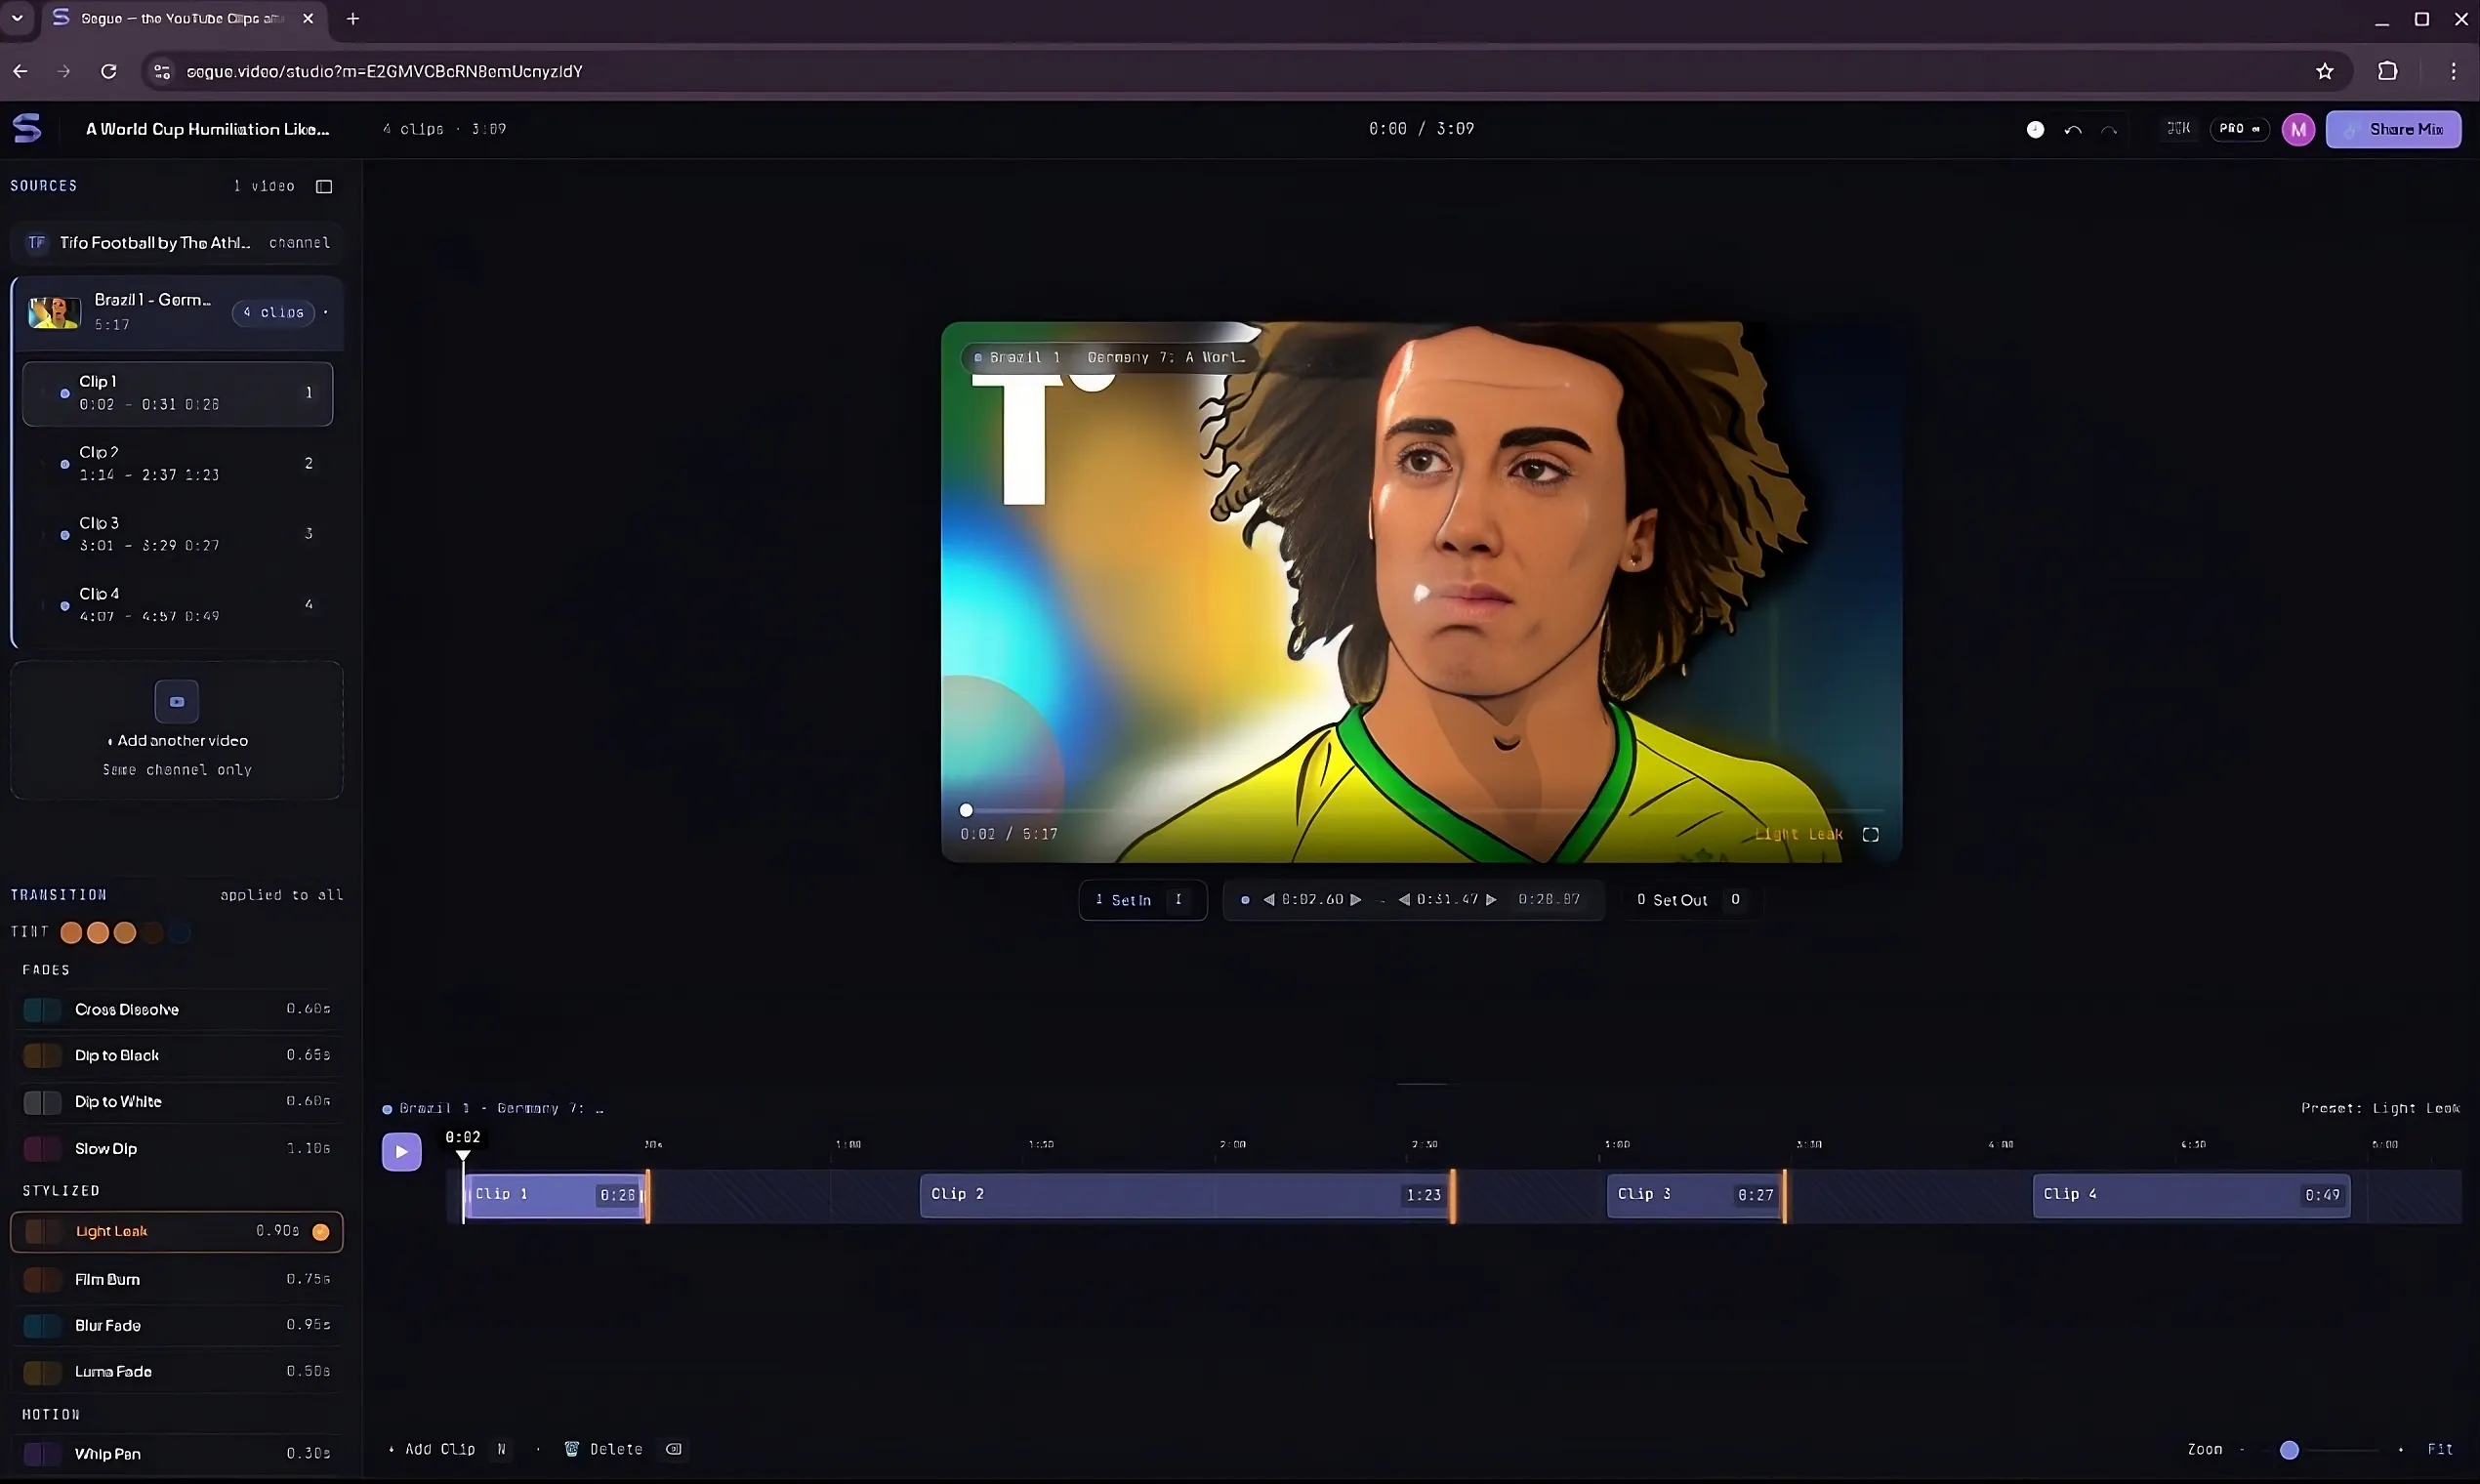The image size is (2480, 1484).
Task: Click the video preview progress bar handle
Action: [x=966, y=810]
